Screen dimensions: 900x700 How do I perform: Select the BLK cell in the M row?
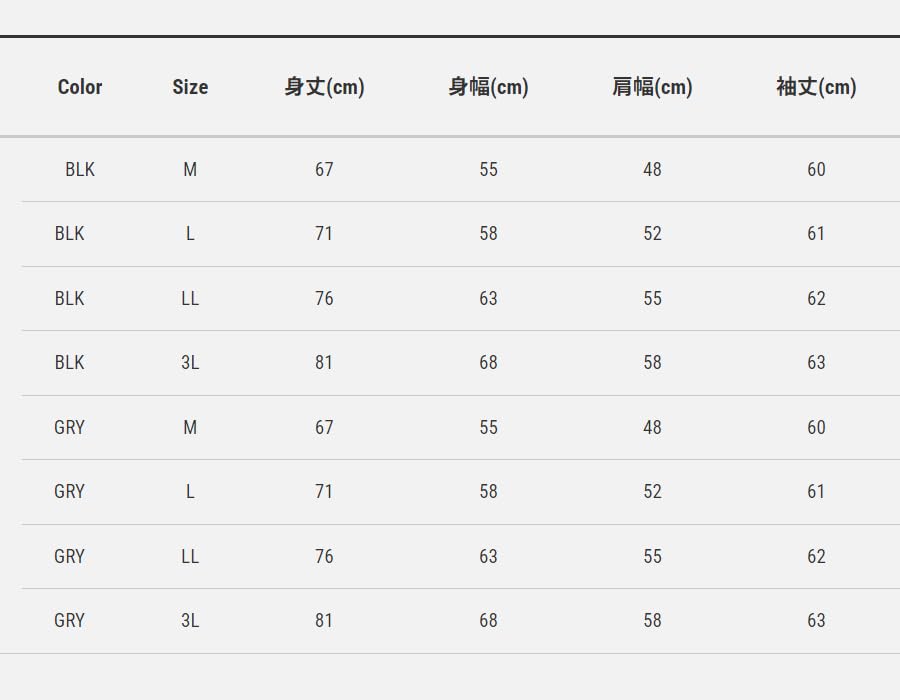tap(80, 170)
